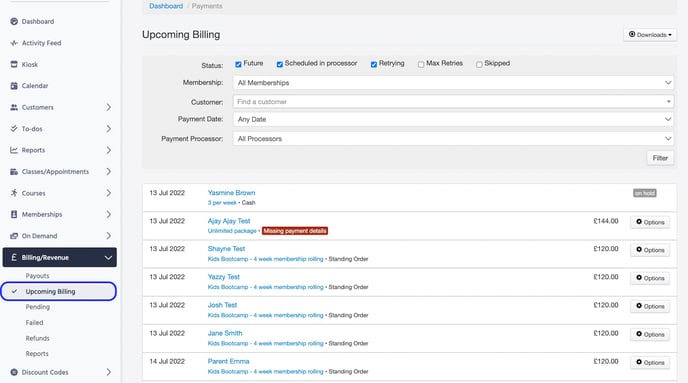
Task: Open the Payment Date dropdown
Action: [453, 119]
